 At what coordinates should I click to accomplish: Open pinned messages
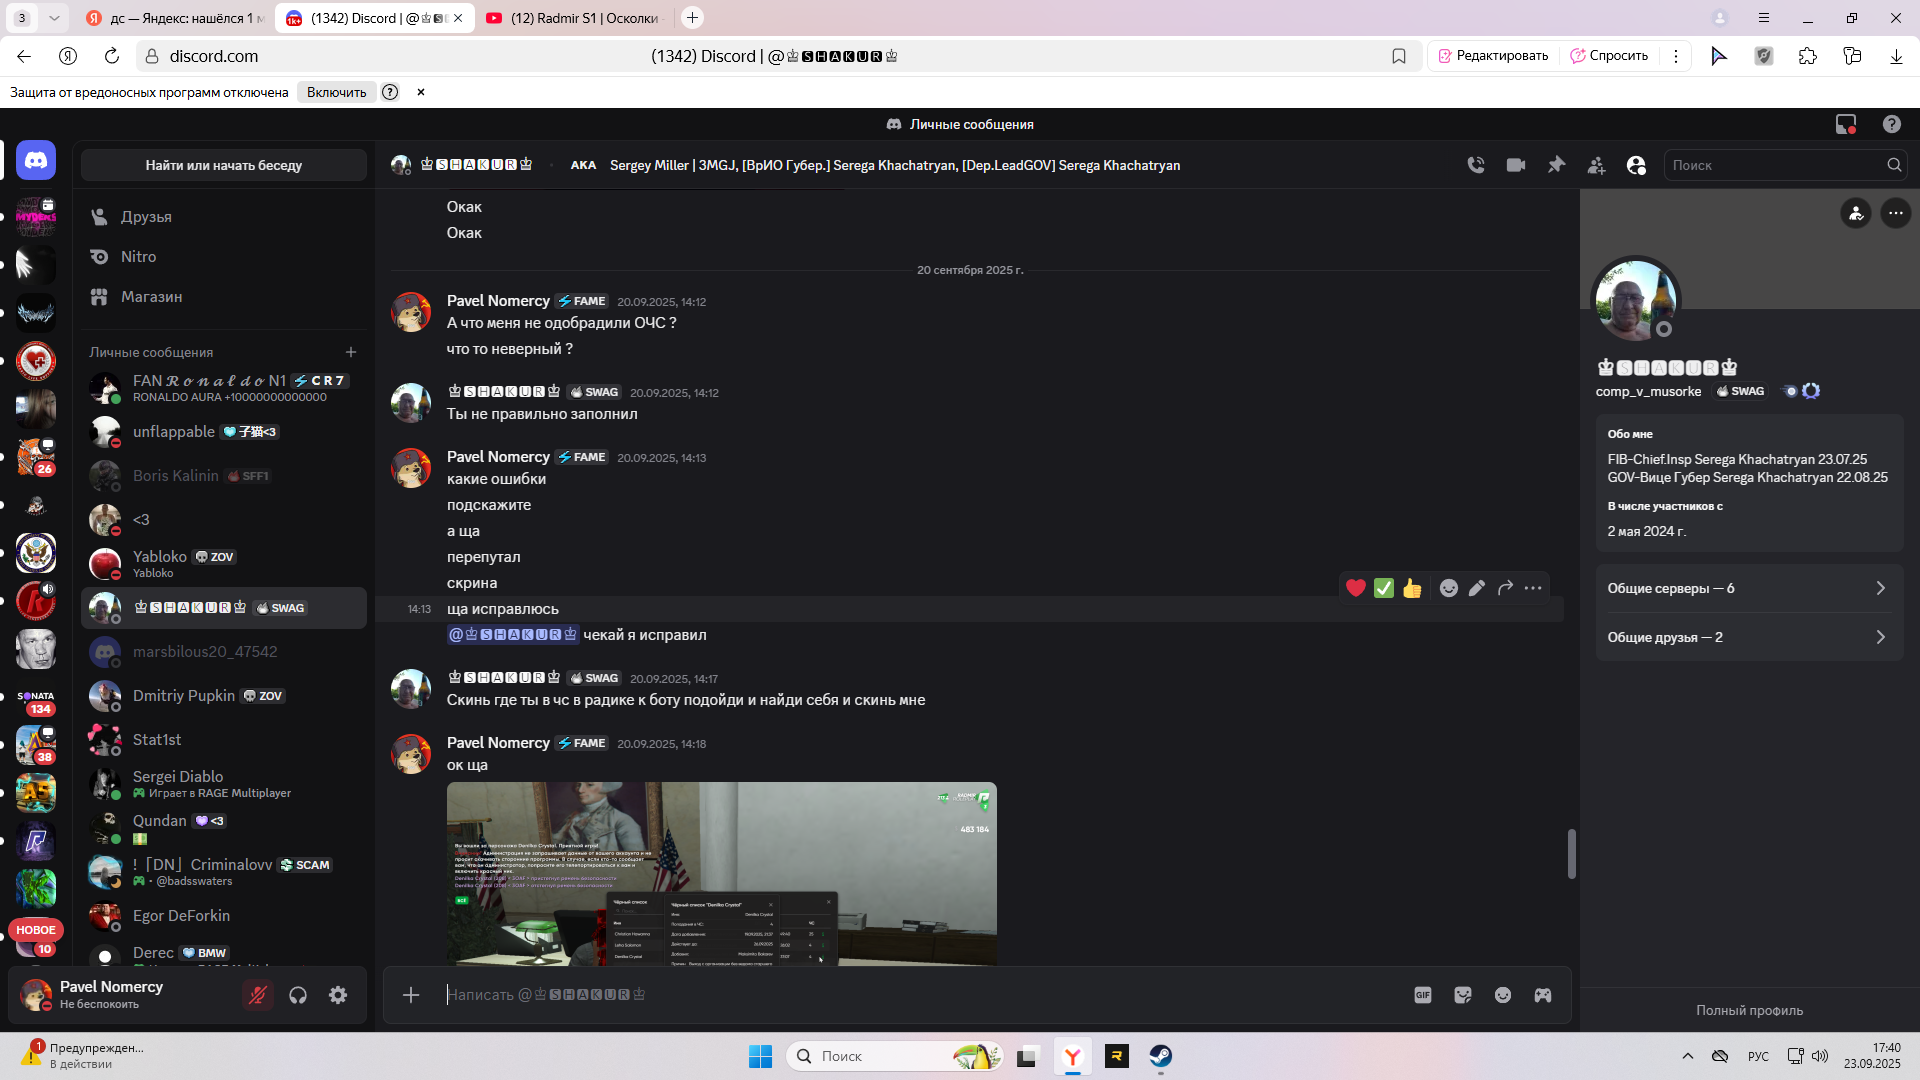coord(1556,165)
